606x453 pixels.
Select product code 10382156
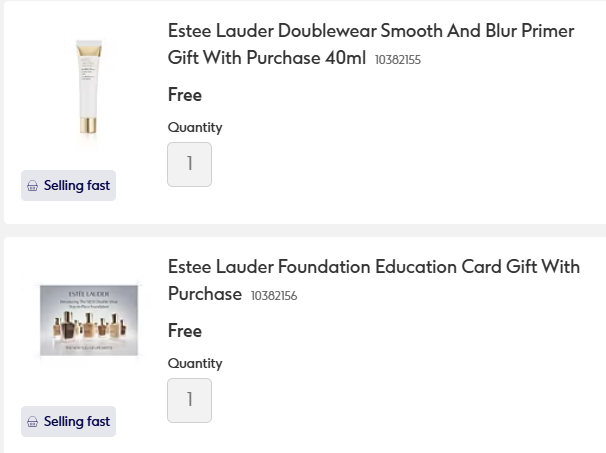click(274, 296)
